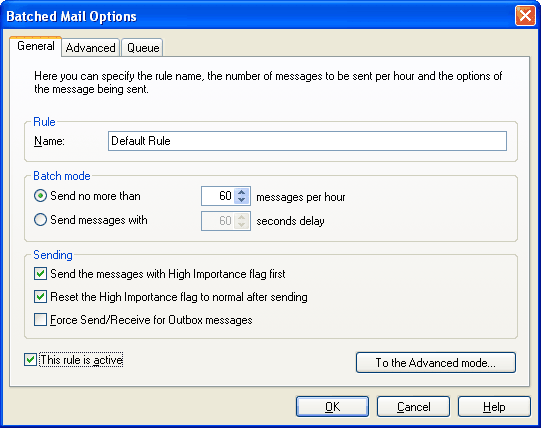Switch to the Advanced tab
Viewport: 541px width, 428px height.
point(90,48)
